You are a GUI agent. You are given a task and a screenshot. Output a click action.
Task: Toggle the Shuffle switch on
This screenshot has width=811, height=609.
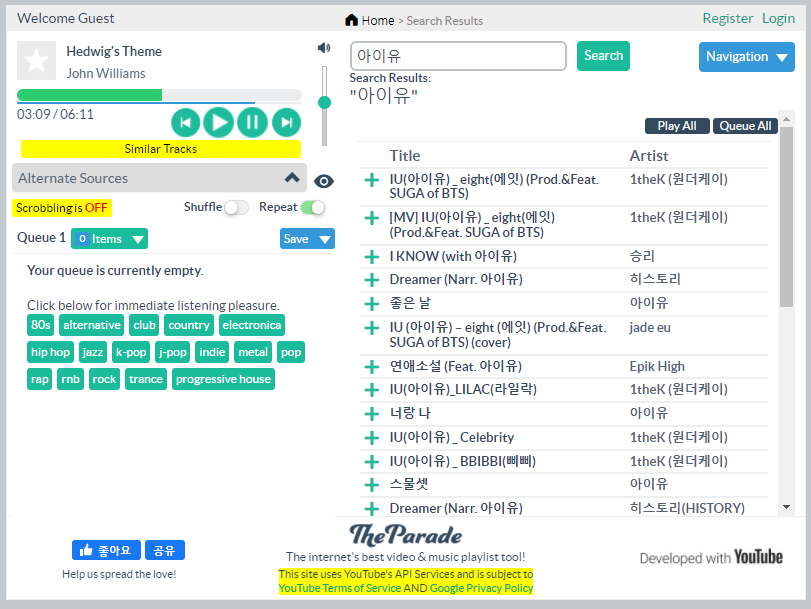coord(236,208)
